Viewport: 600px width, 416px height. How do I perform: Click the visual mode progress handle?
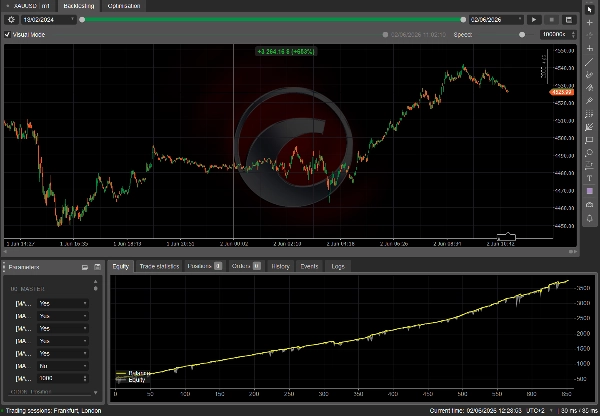(x=385, y=34)
